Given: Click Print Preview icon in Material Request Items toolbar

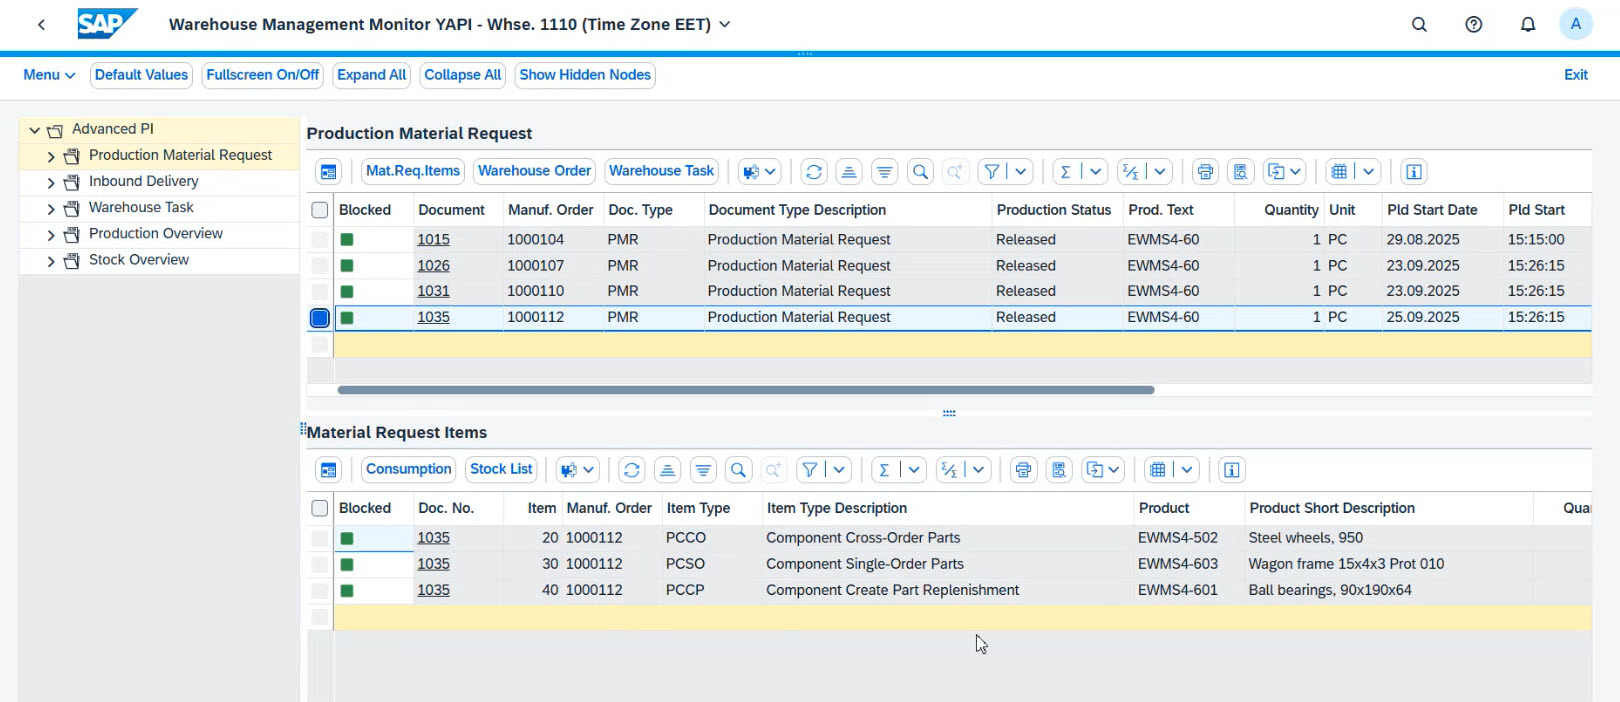Looking at the screenshot, I should coord(1059,470).
